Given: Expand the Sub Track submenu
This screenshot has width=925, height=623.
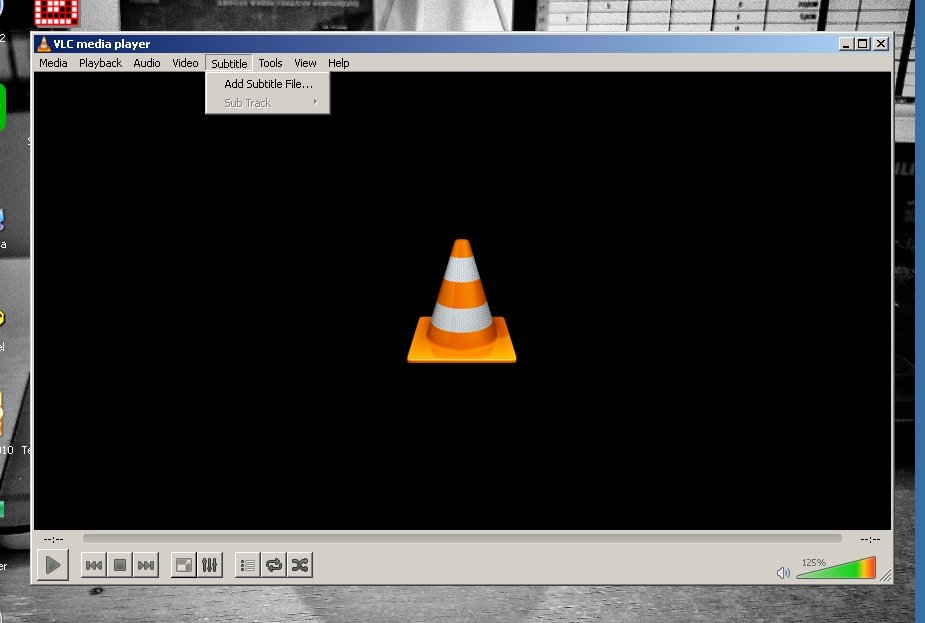Looking at the screenshot, I should pos(268,103).
